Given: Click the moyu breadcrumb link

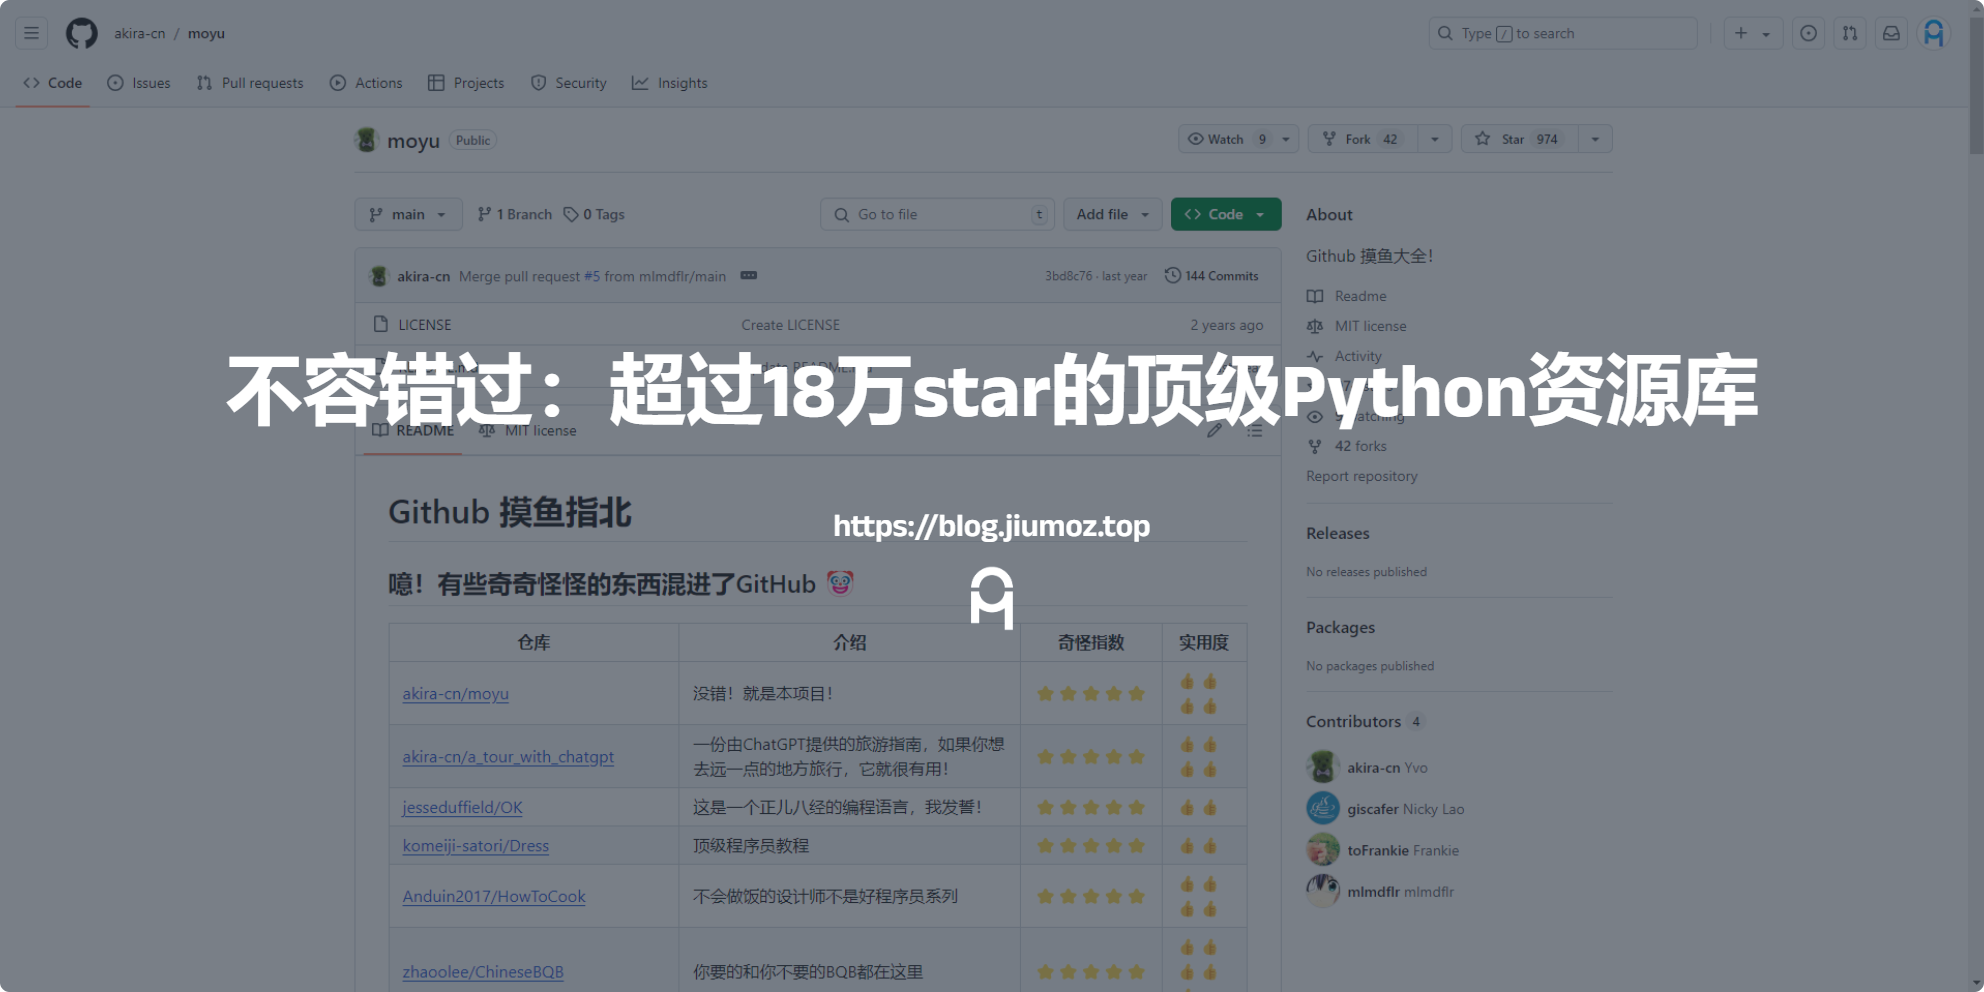Looking at the screenshot, I should tap(206, 33).
